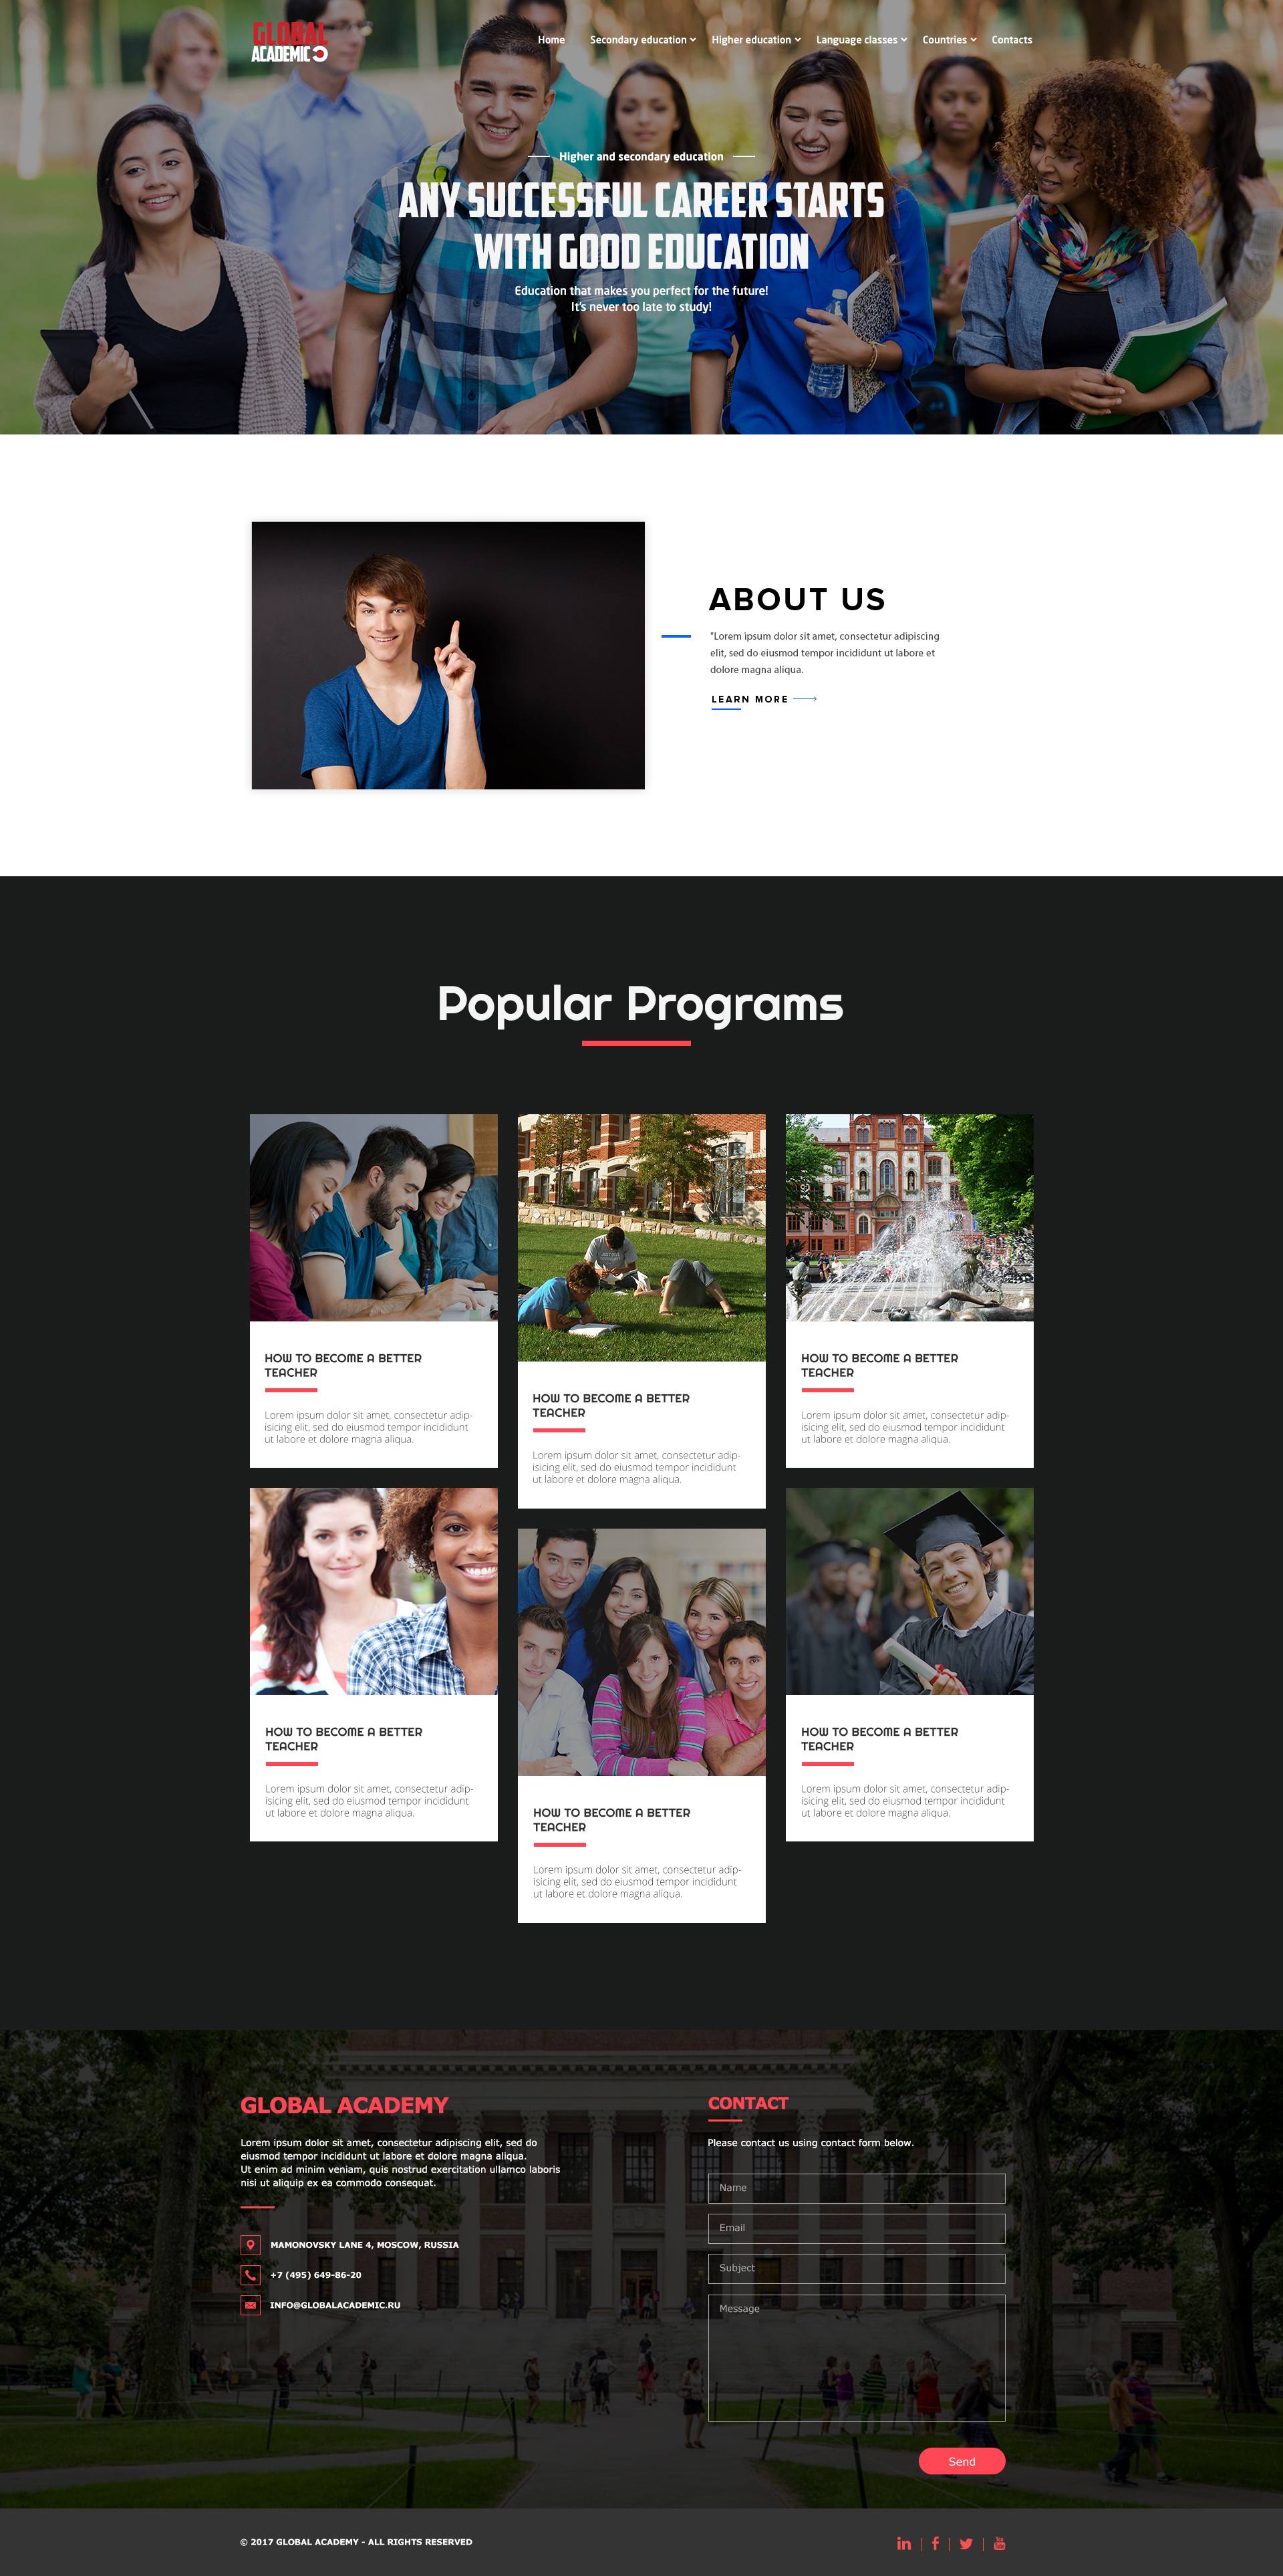Focus the Subject input field

click(856, 2268)
